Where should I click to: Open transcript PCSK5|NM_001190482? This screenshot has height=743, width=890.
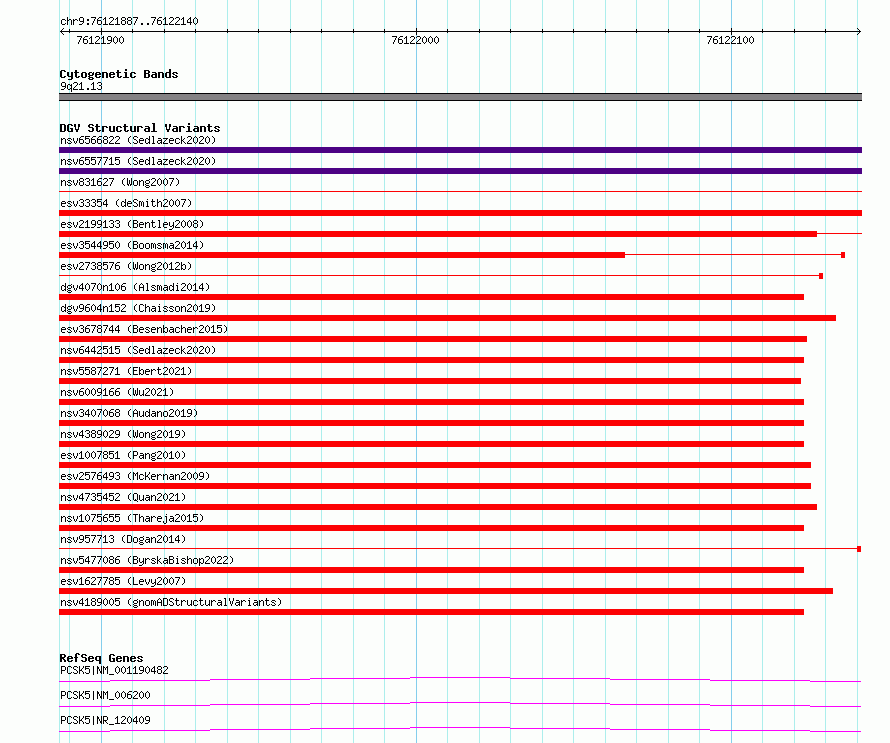click(114, 670)
